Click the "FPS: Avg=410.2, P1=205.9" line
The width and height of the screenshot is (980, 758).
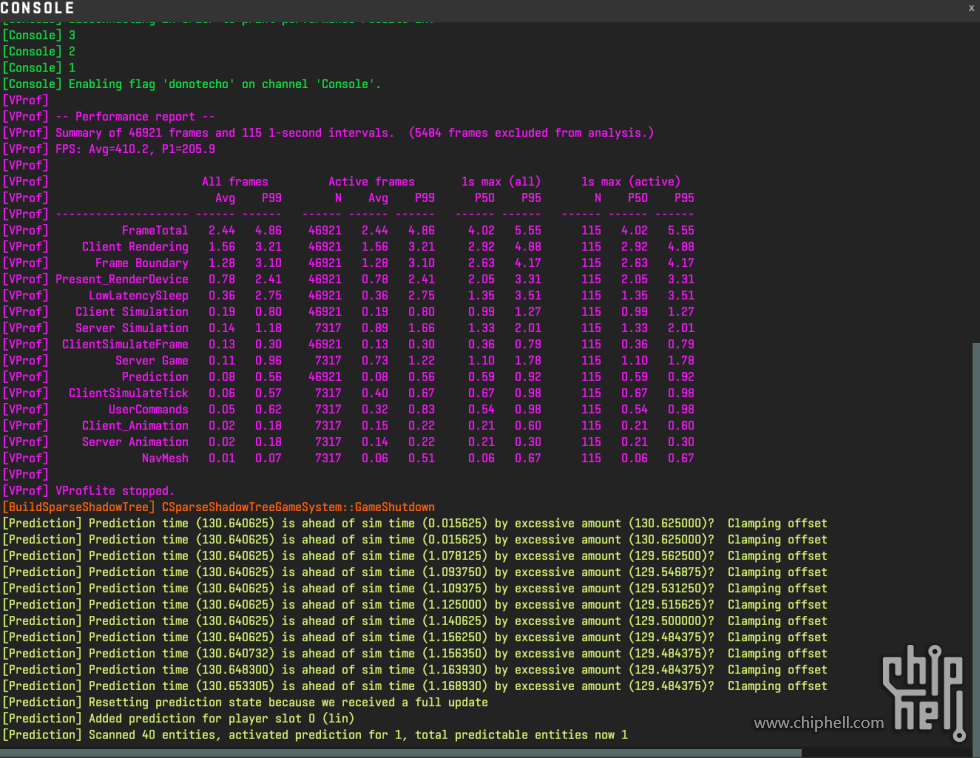pos(109,149)
